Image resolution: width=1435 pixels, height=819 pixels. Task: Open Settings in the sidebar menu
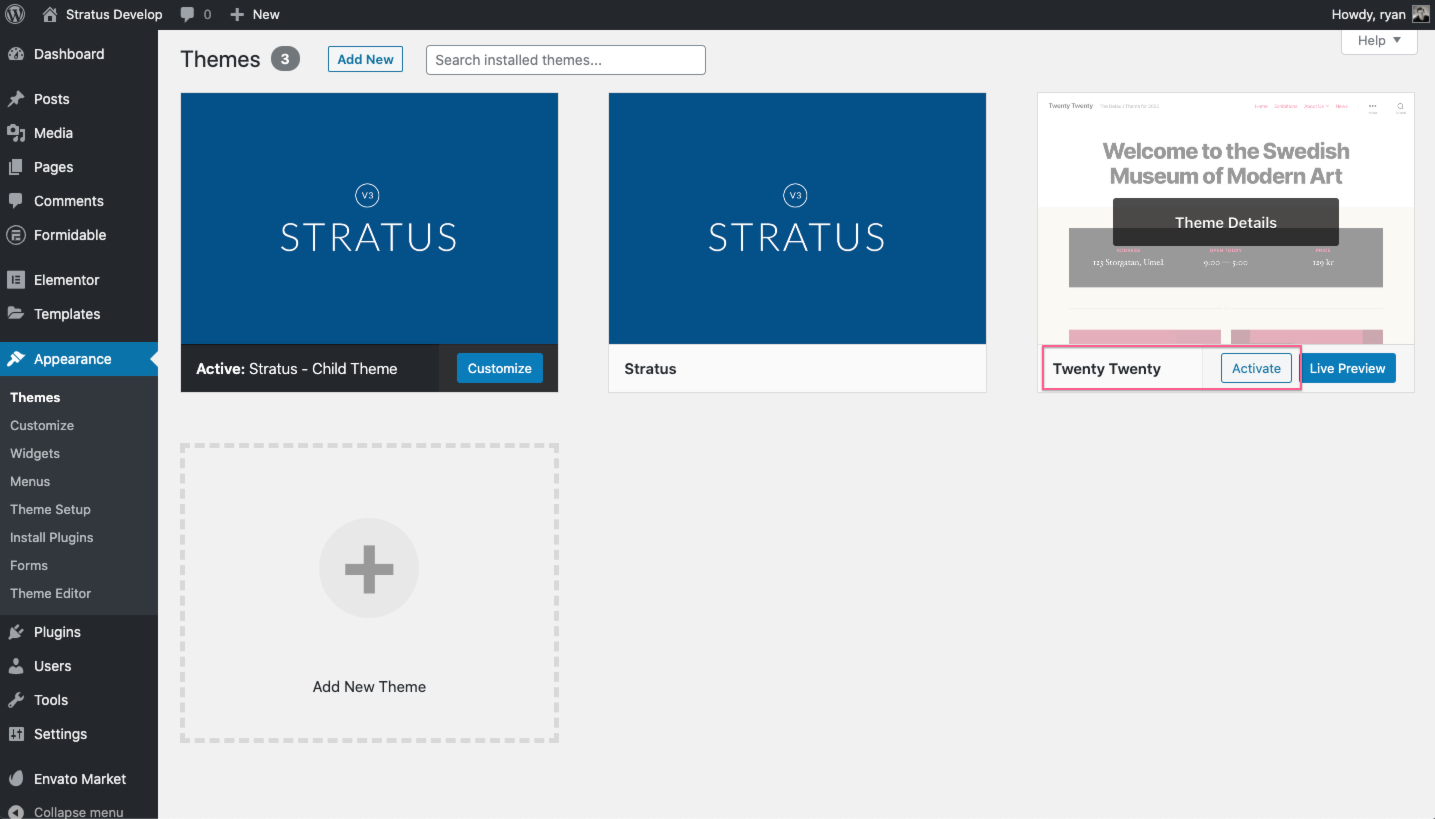[x=79, y=734]
